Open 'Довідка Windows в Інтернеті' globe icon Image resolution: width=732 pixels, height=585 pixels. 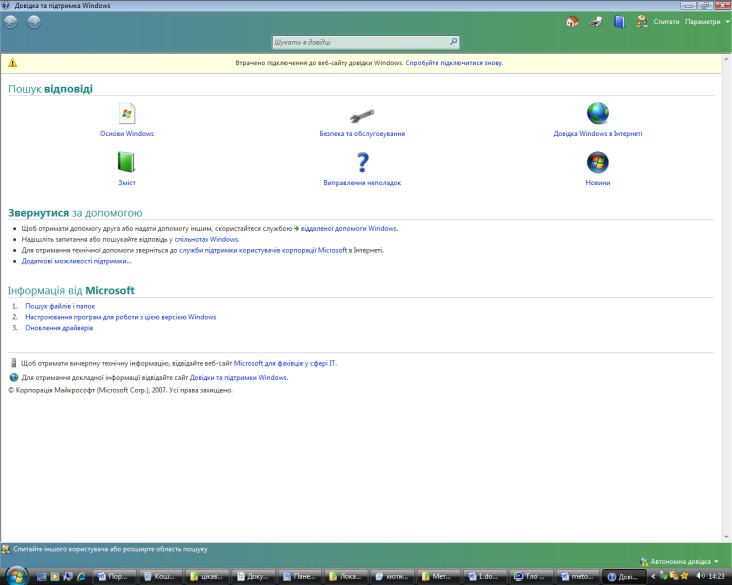(x=598, y=113)
